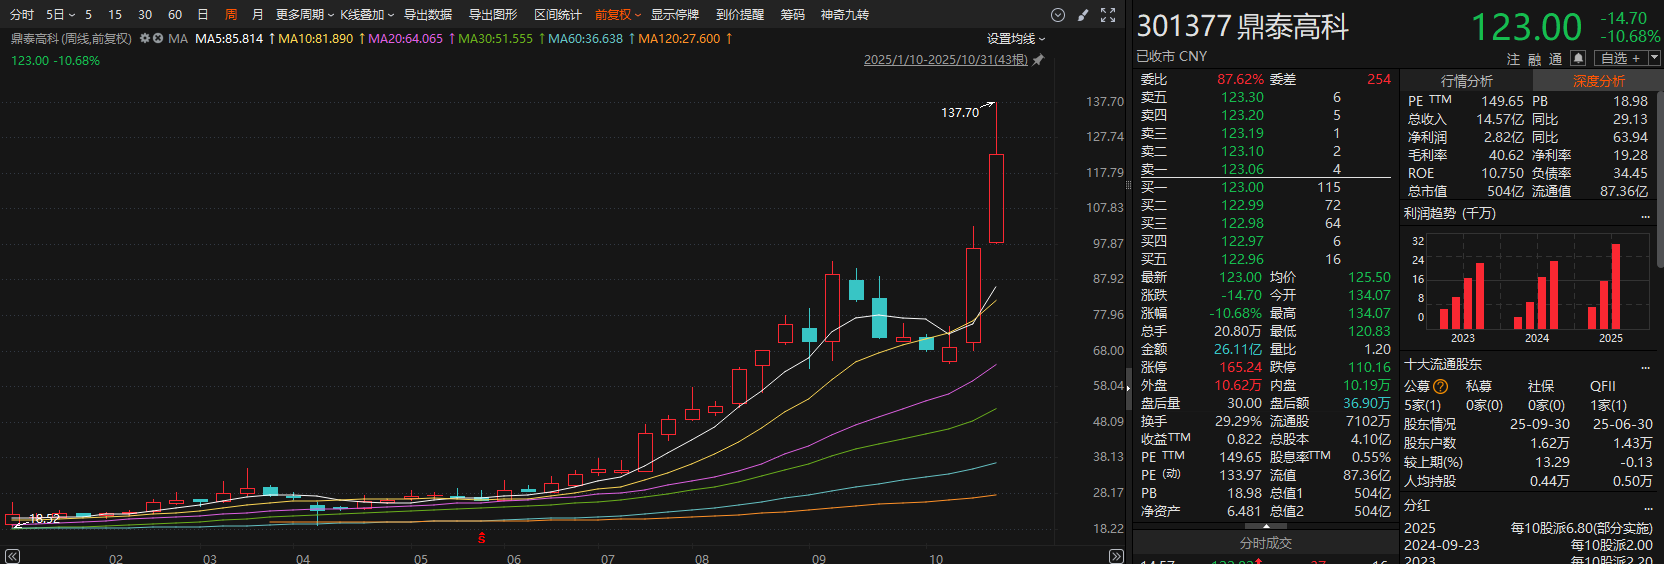The width and height of the screenshot is (1664, 564).
Task: Click the pin icon beside date range
Action: pyautogui.click(x=1038, y=60)
